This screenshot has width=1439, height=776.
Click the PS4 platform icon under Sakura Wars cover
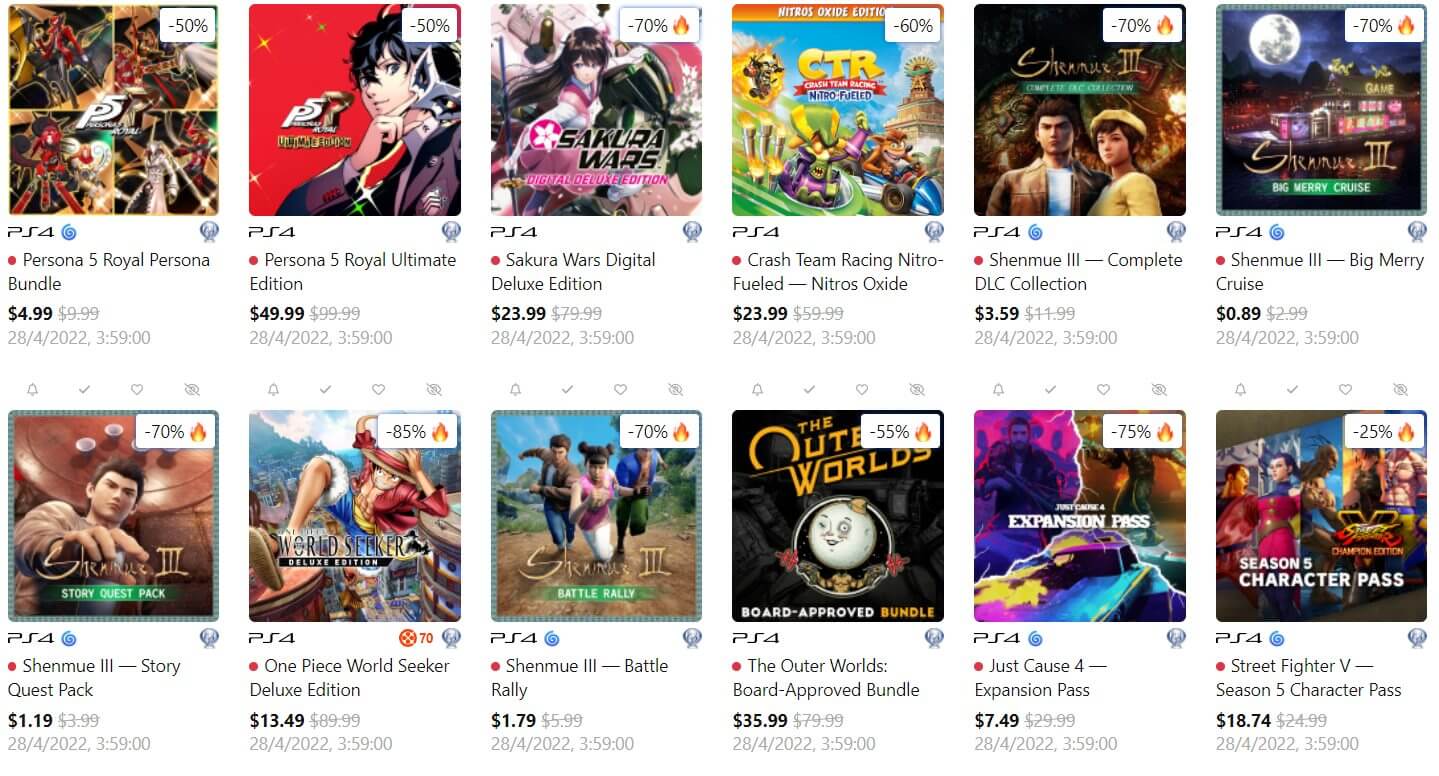point(513,232)
